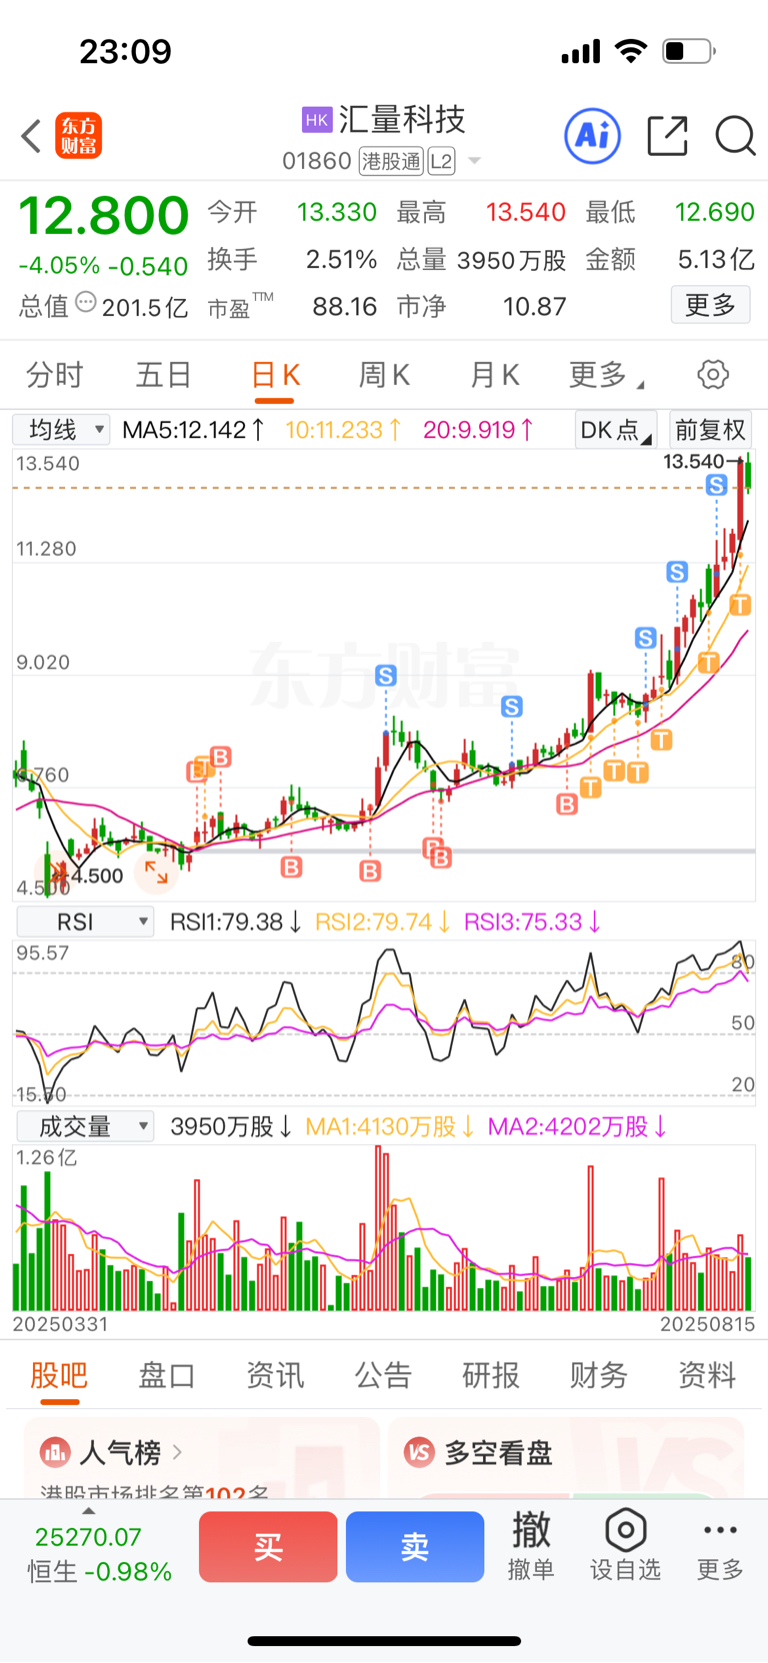Tap the 人气榜 chart icon

click(55, 1452)
